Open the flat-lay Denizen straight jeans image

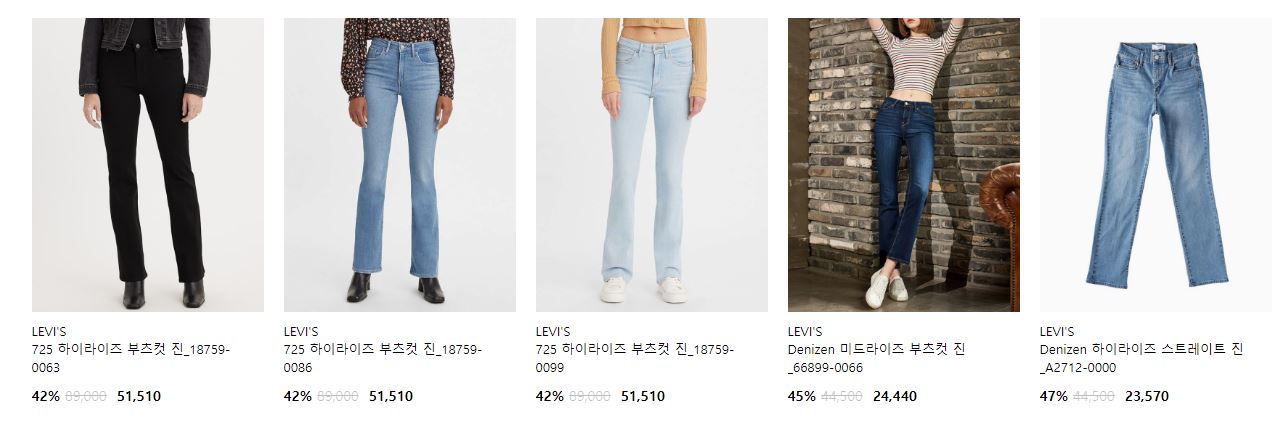coord(1156,165)
